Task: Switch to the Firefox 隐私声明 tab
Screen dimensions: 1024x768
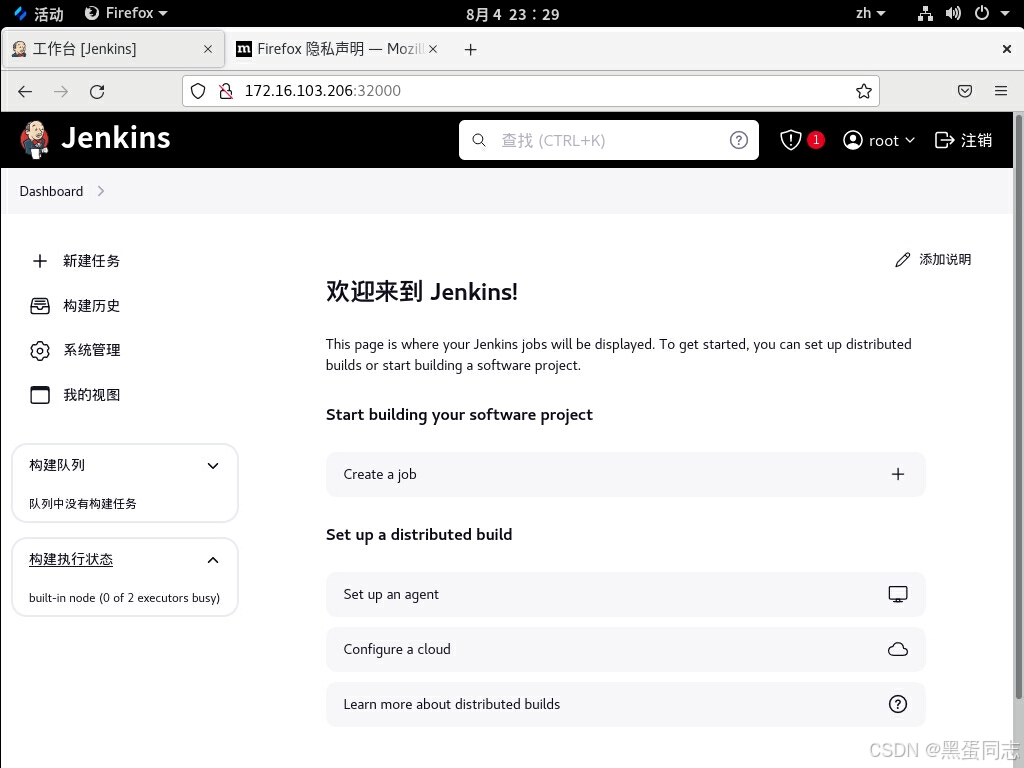Action: pyautogui.click(x=337, y=49)
